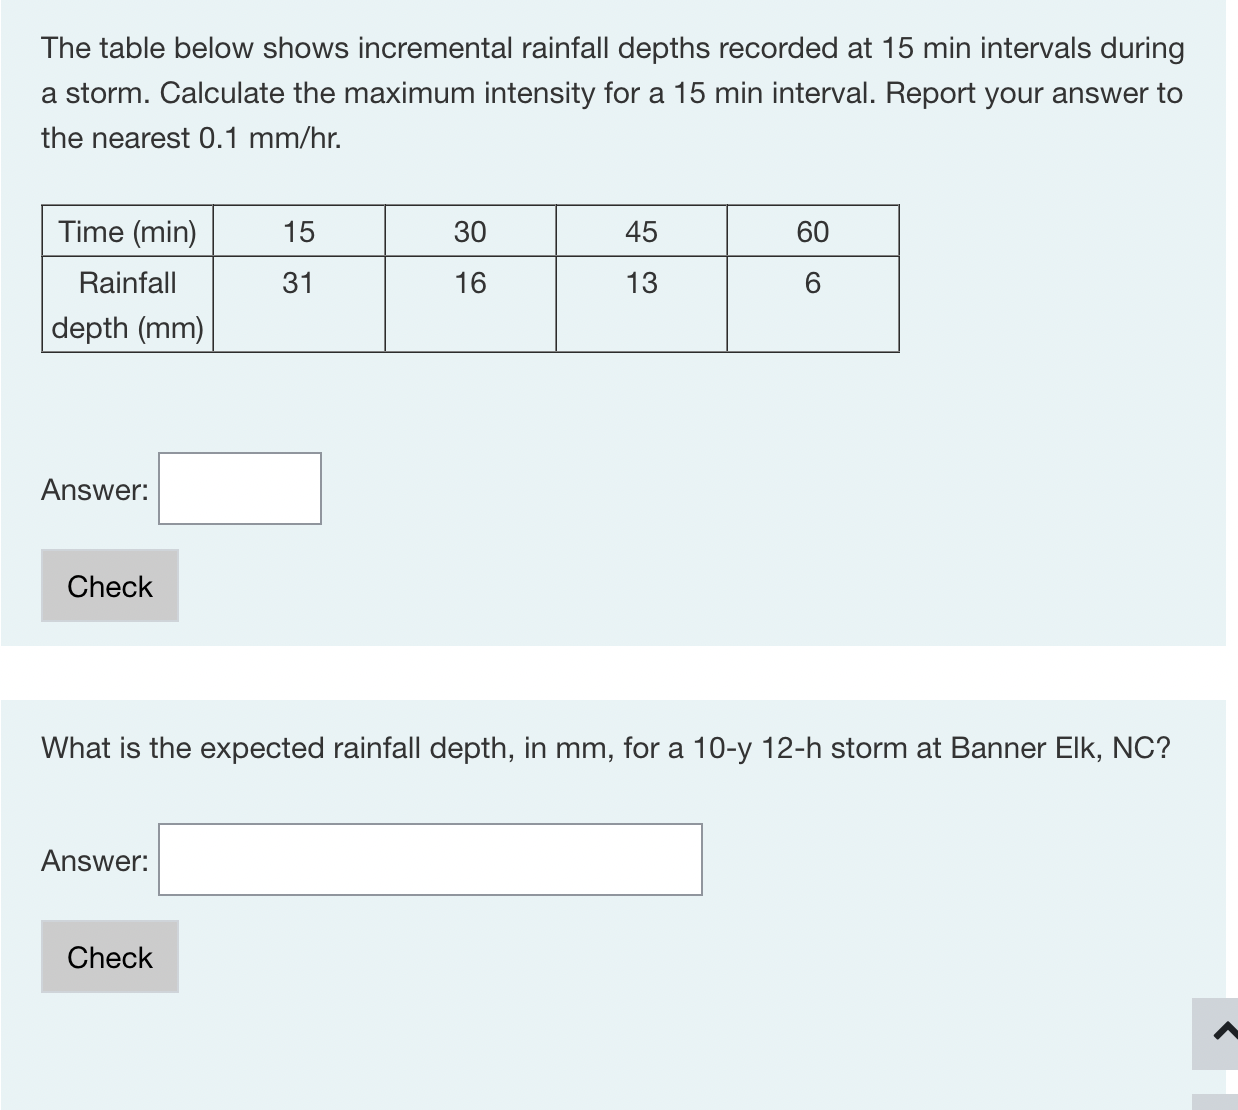The image size is (1238, 1110).
Task: Click the 30 minute time cell
Action: (x=470, y=231)
